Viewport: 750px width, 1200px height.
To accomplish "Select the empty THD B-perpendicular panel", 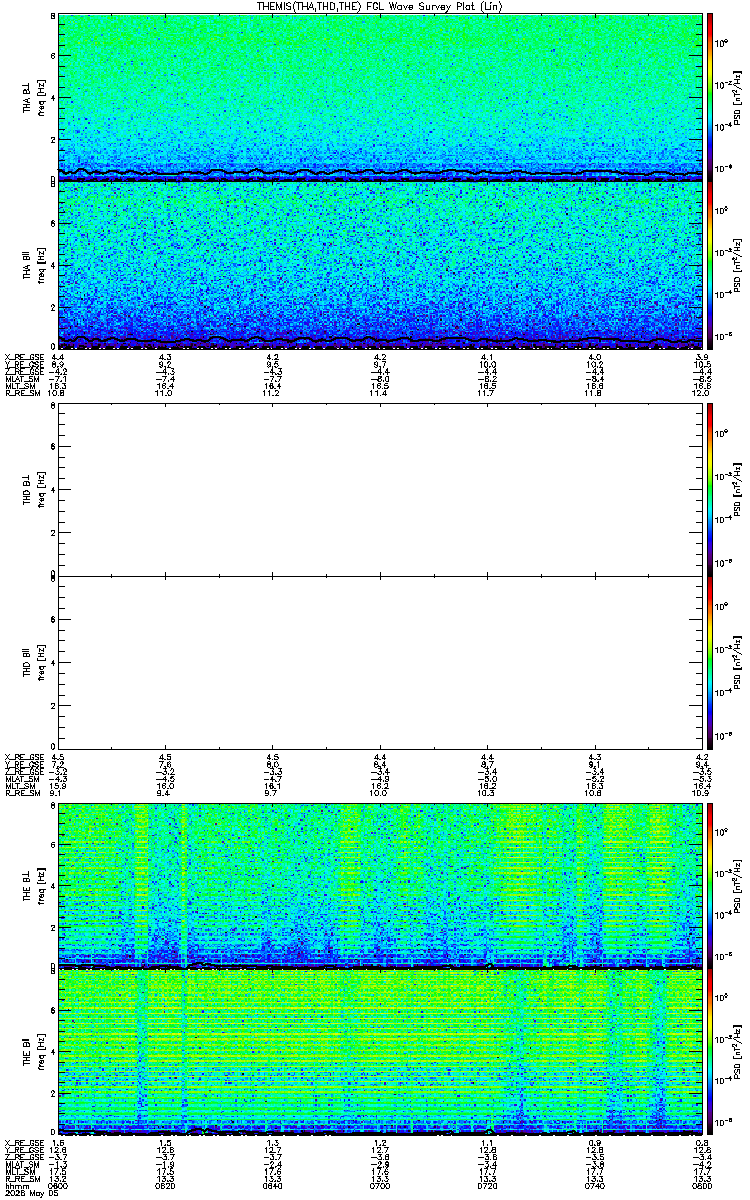I will (x=379, y=488).
